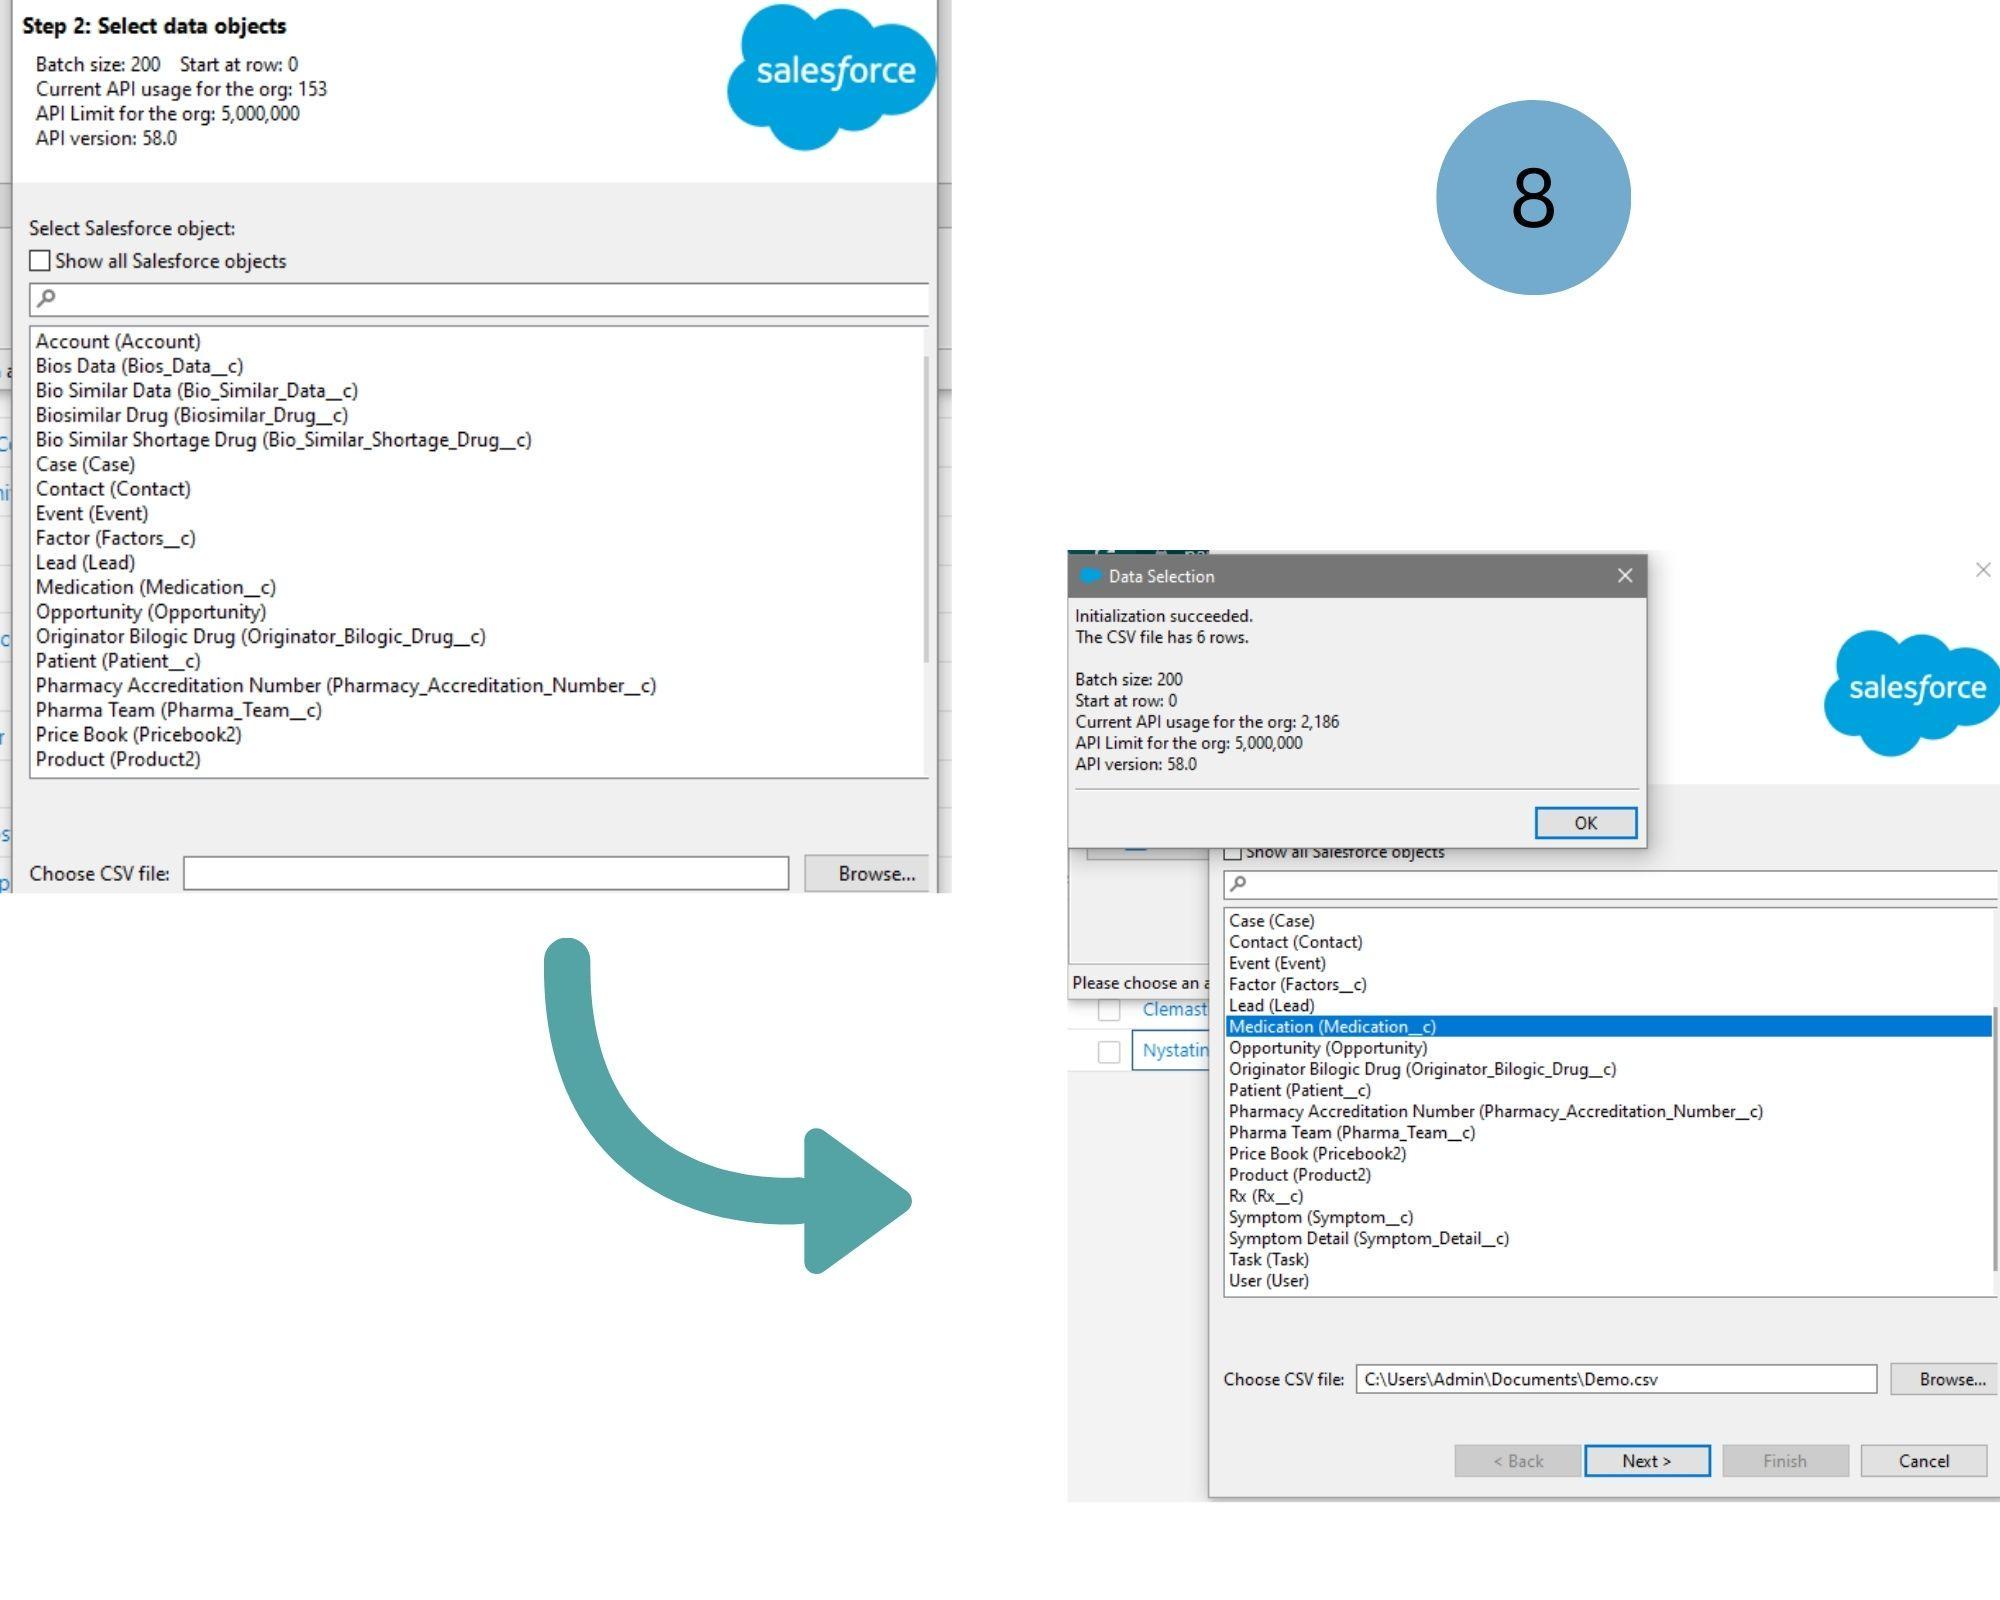The width and height of the screenshot is (2000, 1600).
Task: Select Price Book (Pricebook2) in the left list
Action: click(x=139, y=734)
